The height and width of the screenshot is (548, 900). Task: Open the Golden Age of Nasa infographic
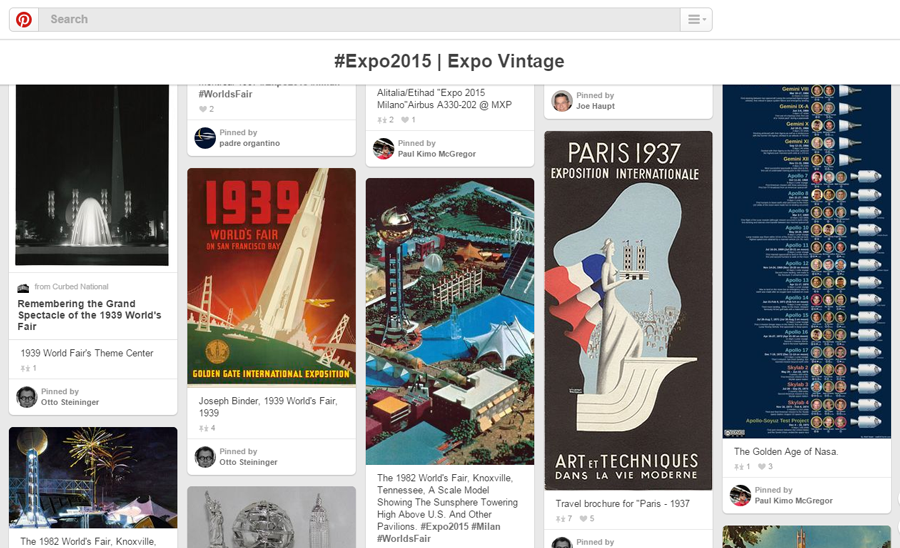pos(807,262)
